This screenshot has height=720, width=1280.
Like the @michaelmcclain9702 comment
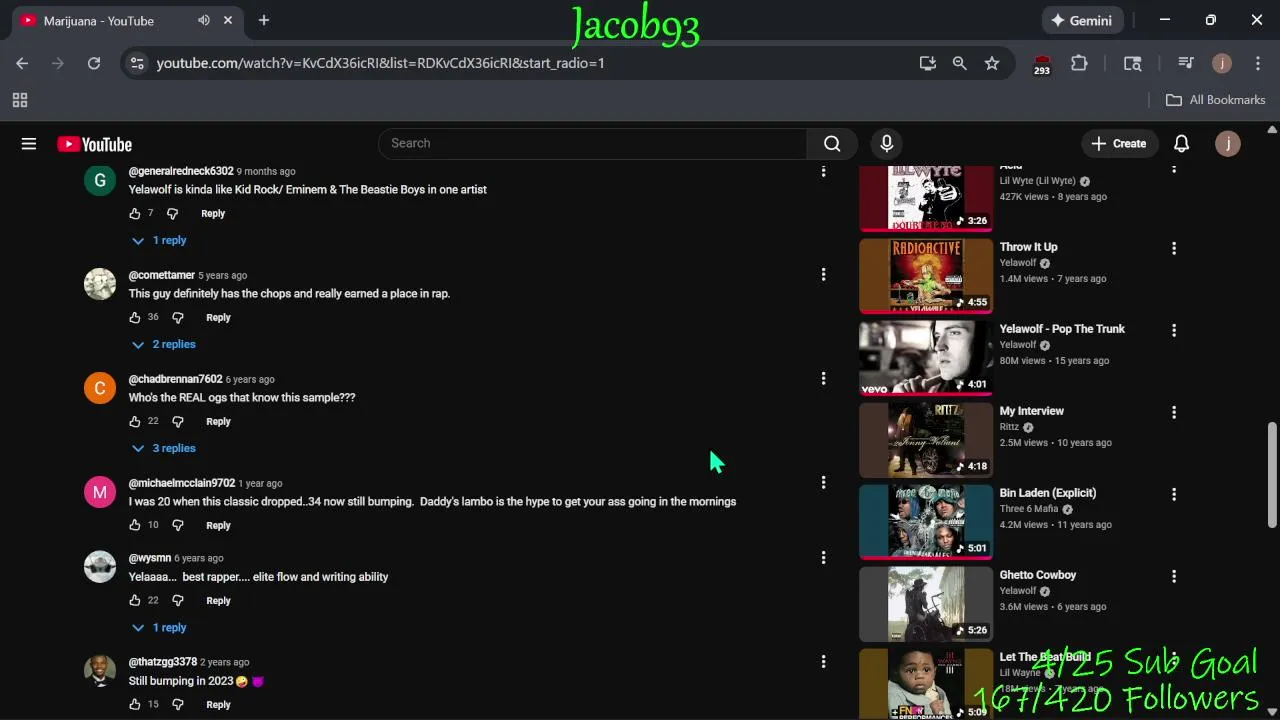click(x=135, y=526)
